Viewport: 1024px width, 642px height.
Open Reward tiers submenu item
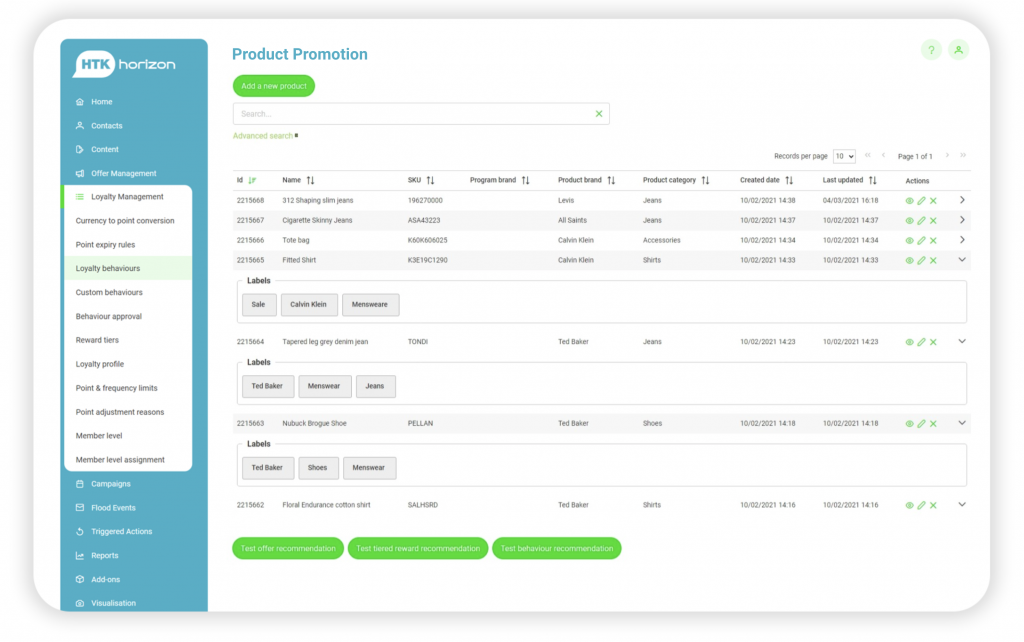pos(97,340)
